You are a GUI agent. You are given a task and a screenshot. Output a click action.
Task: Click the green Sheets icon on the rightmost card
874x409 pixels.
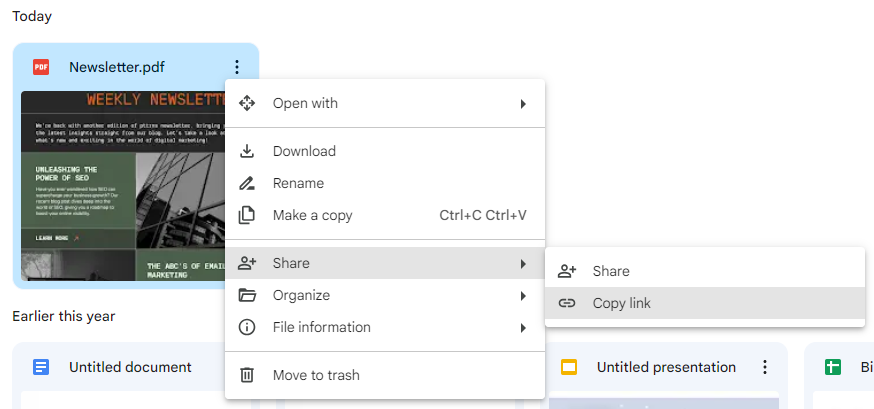point(833,367)
